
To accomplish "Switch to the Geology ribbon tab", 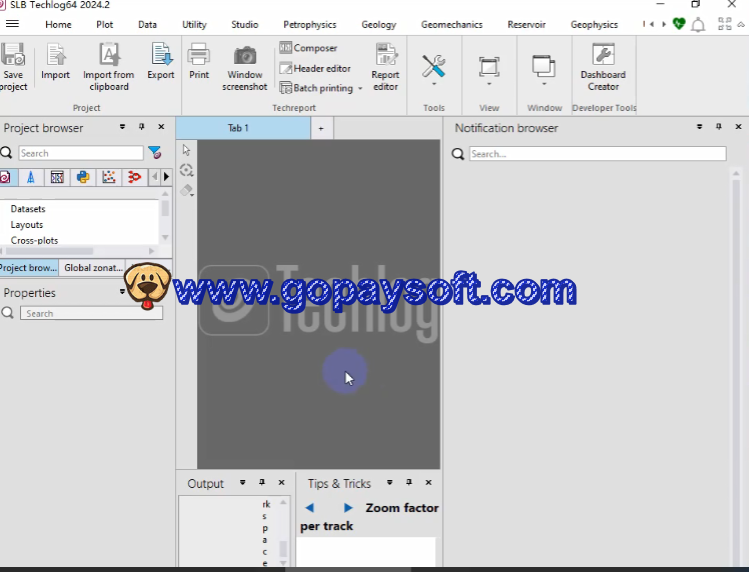I will [379, 24].
